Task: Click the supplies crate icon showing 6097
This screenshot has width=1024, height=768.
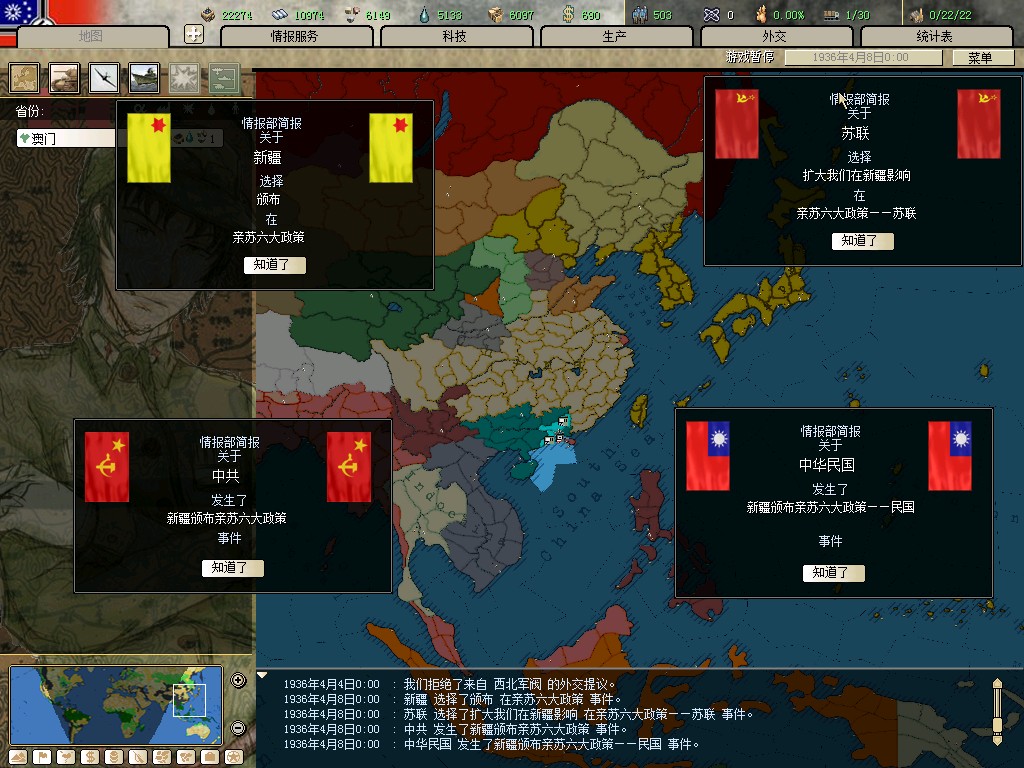Action: click(496, 14)
